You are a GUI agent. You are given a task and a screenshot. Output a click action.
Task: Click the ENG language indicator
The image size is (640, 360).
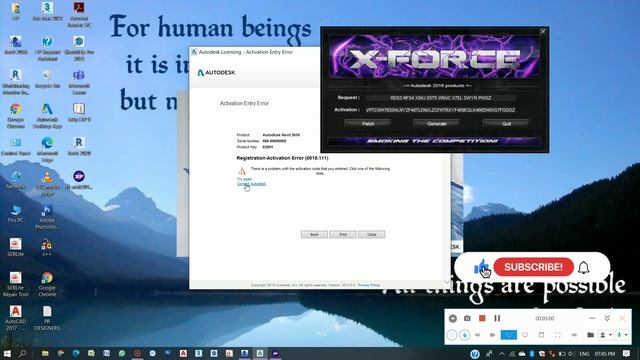point(584,354)
